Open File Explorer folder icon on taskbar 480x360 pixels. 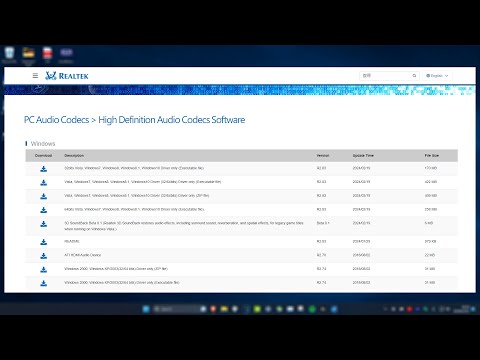click(x=224, y=309)
